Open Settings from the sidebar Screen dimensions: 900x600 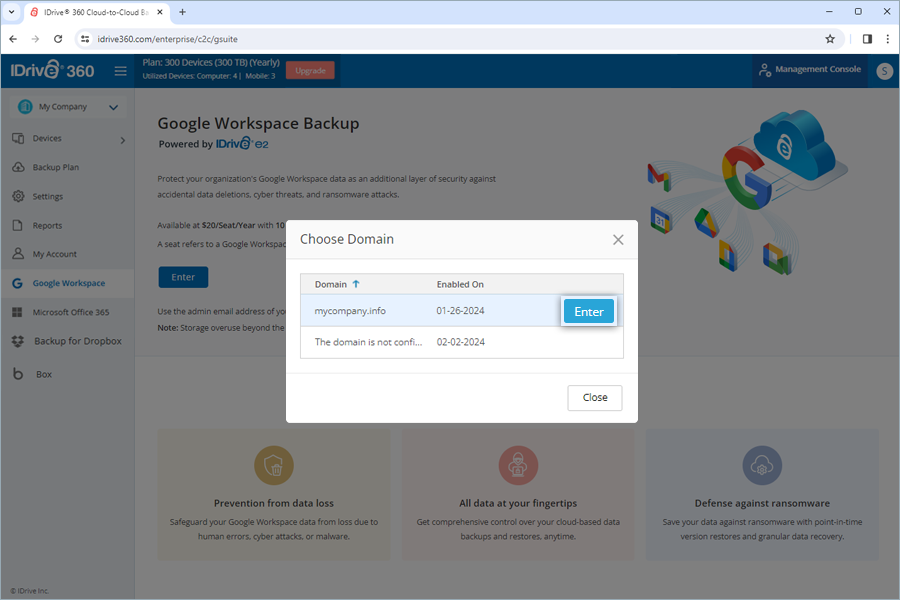[50, 196]
